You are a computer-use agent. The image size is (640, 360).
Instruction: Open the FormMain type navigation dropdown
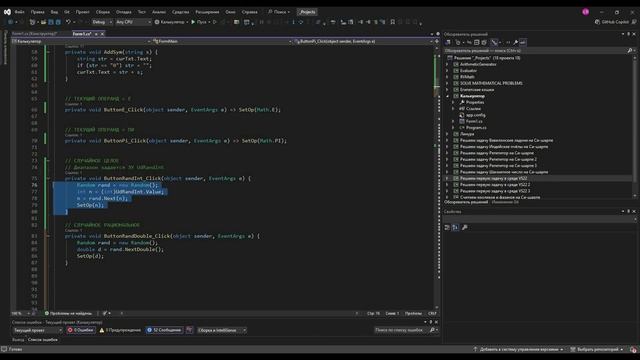(222, 41)
